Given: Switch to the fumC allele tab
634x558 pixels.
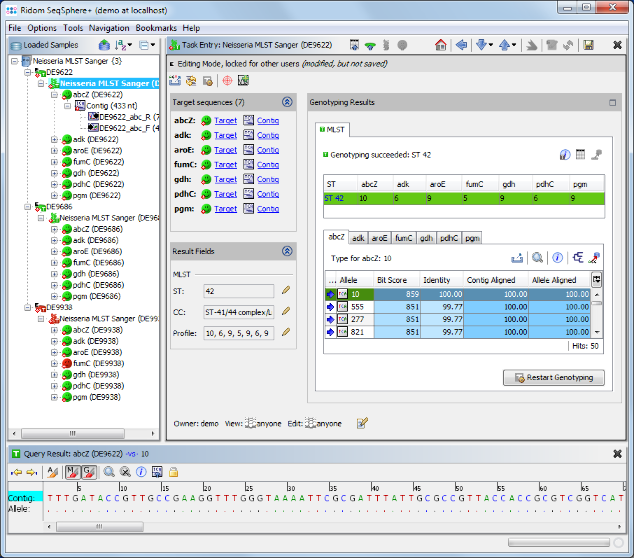Looking at the screenshot, I should coord(404,238).
